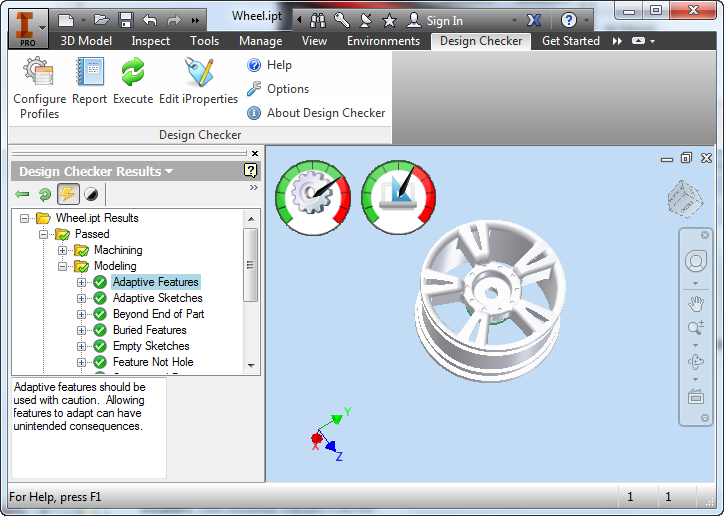
Task: Click the Look At tool in navigation bar
Action: pos(696,396)
